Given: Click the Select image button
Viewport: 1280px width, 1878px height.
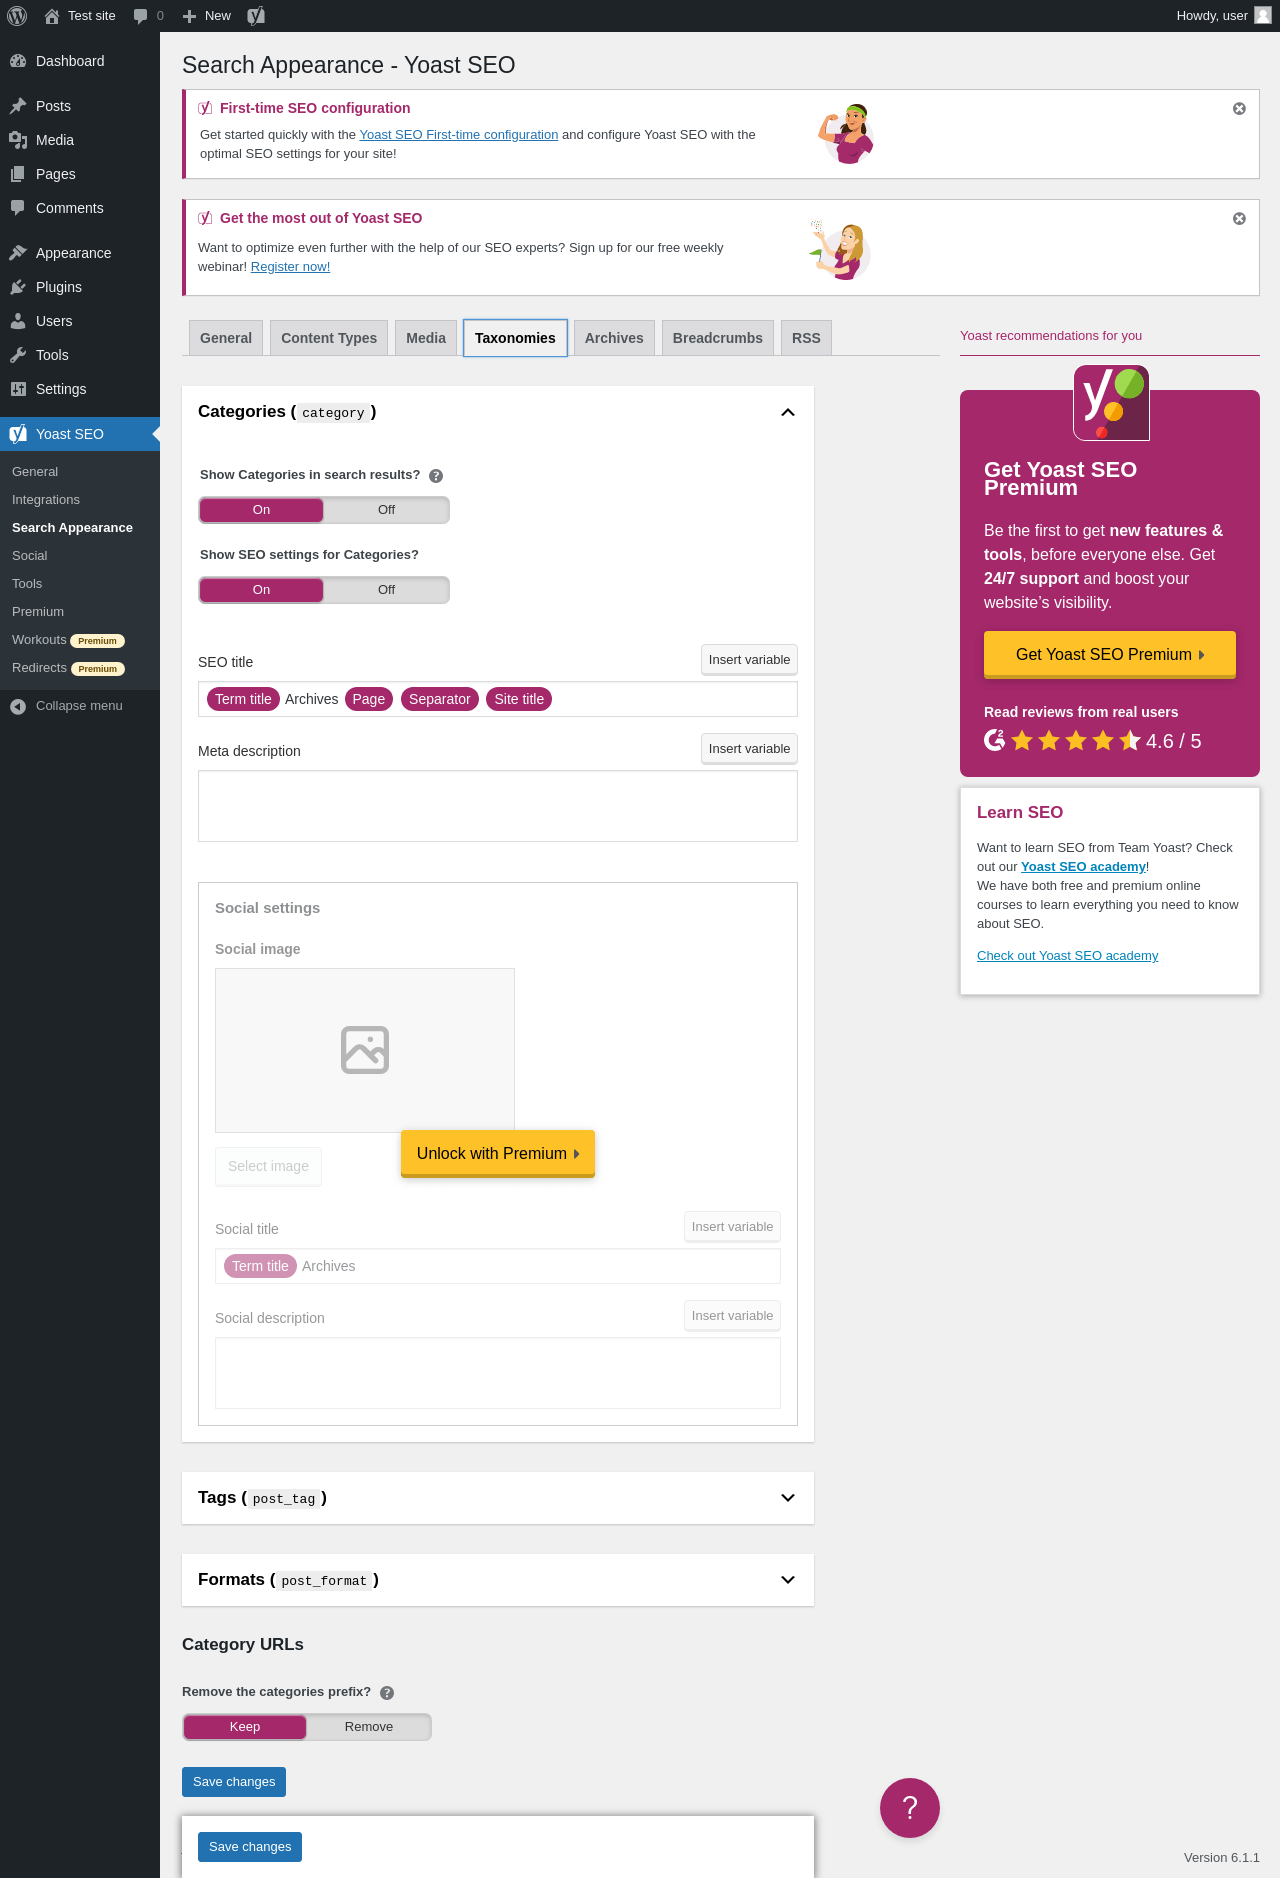Looking at the screenshot, I should [x=268, y=1167].
